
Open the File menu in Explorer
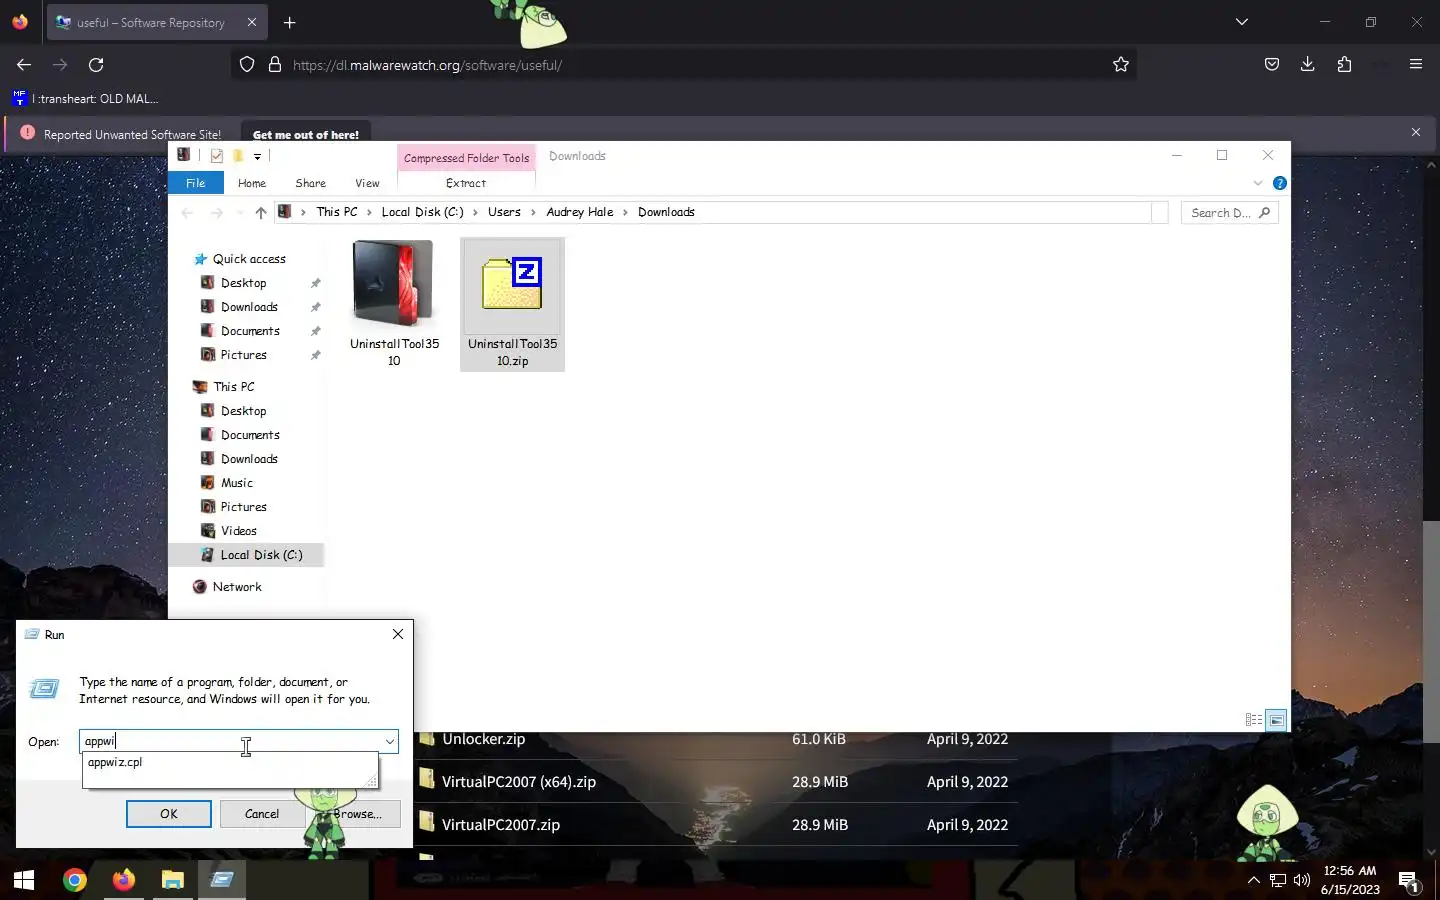[x=196, y=183]
